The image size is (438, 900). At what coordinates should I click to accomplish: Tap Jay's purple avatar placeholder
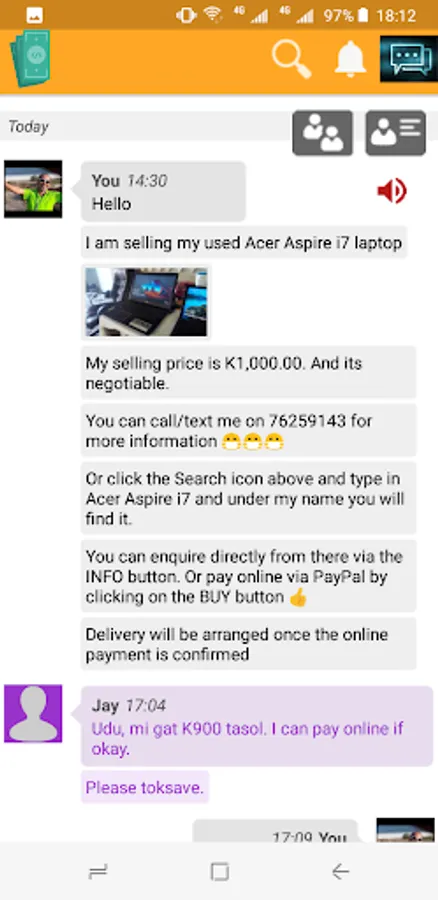click(x=33, y=713)
